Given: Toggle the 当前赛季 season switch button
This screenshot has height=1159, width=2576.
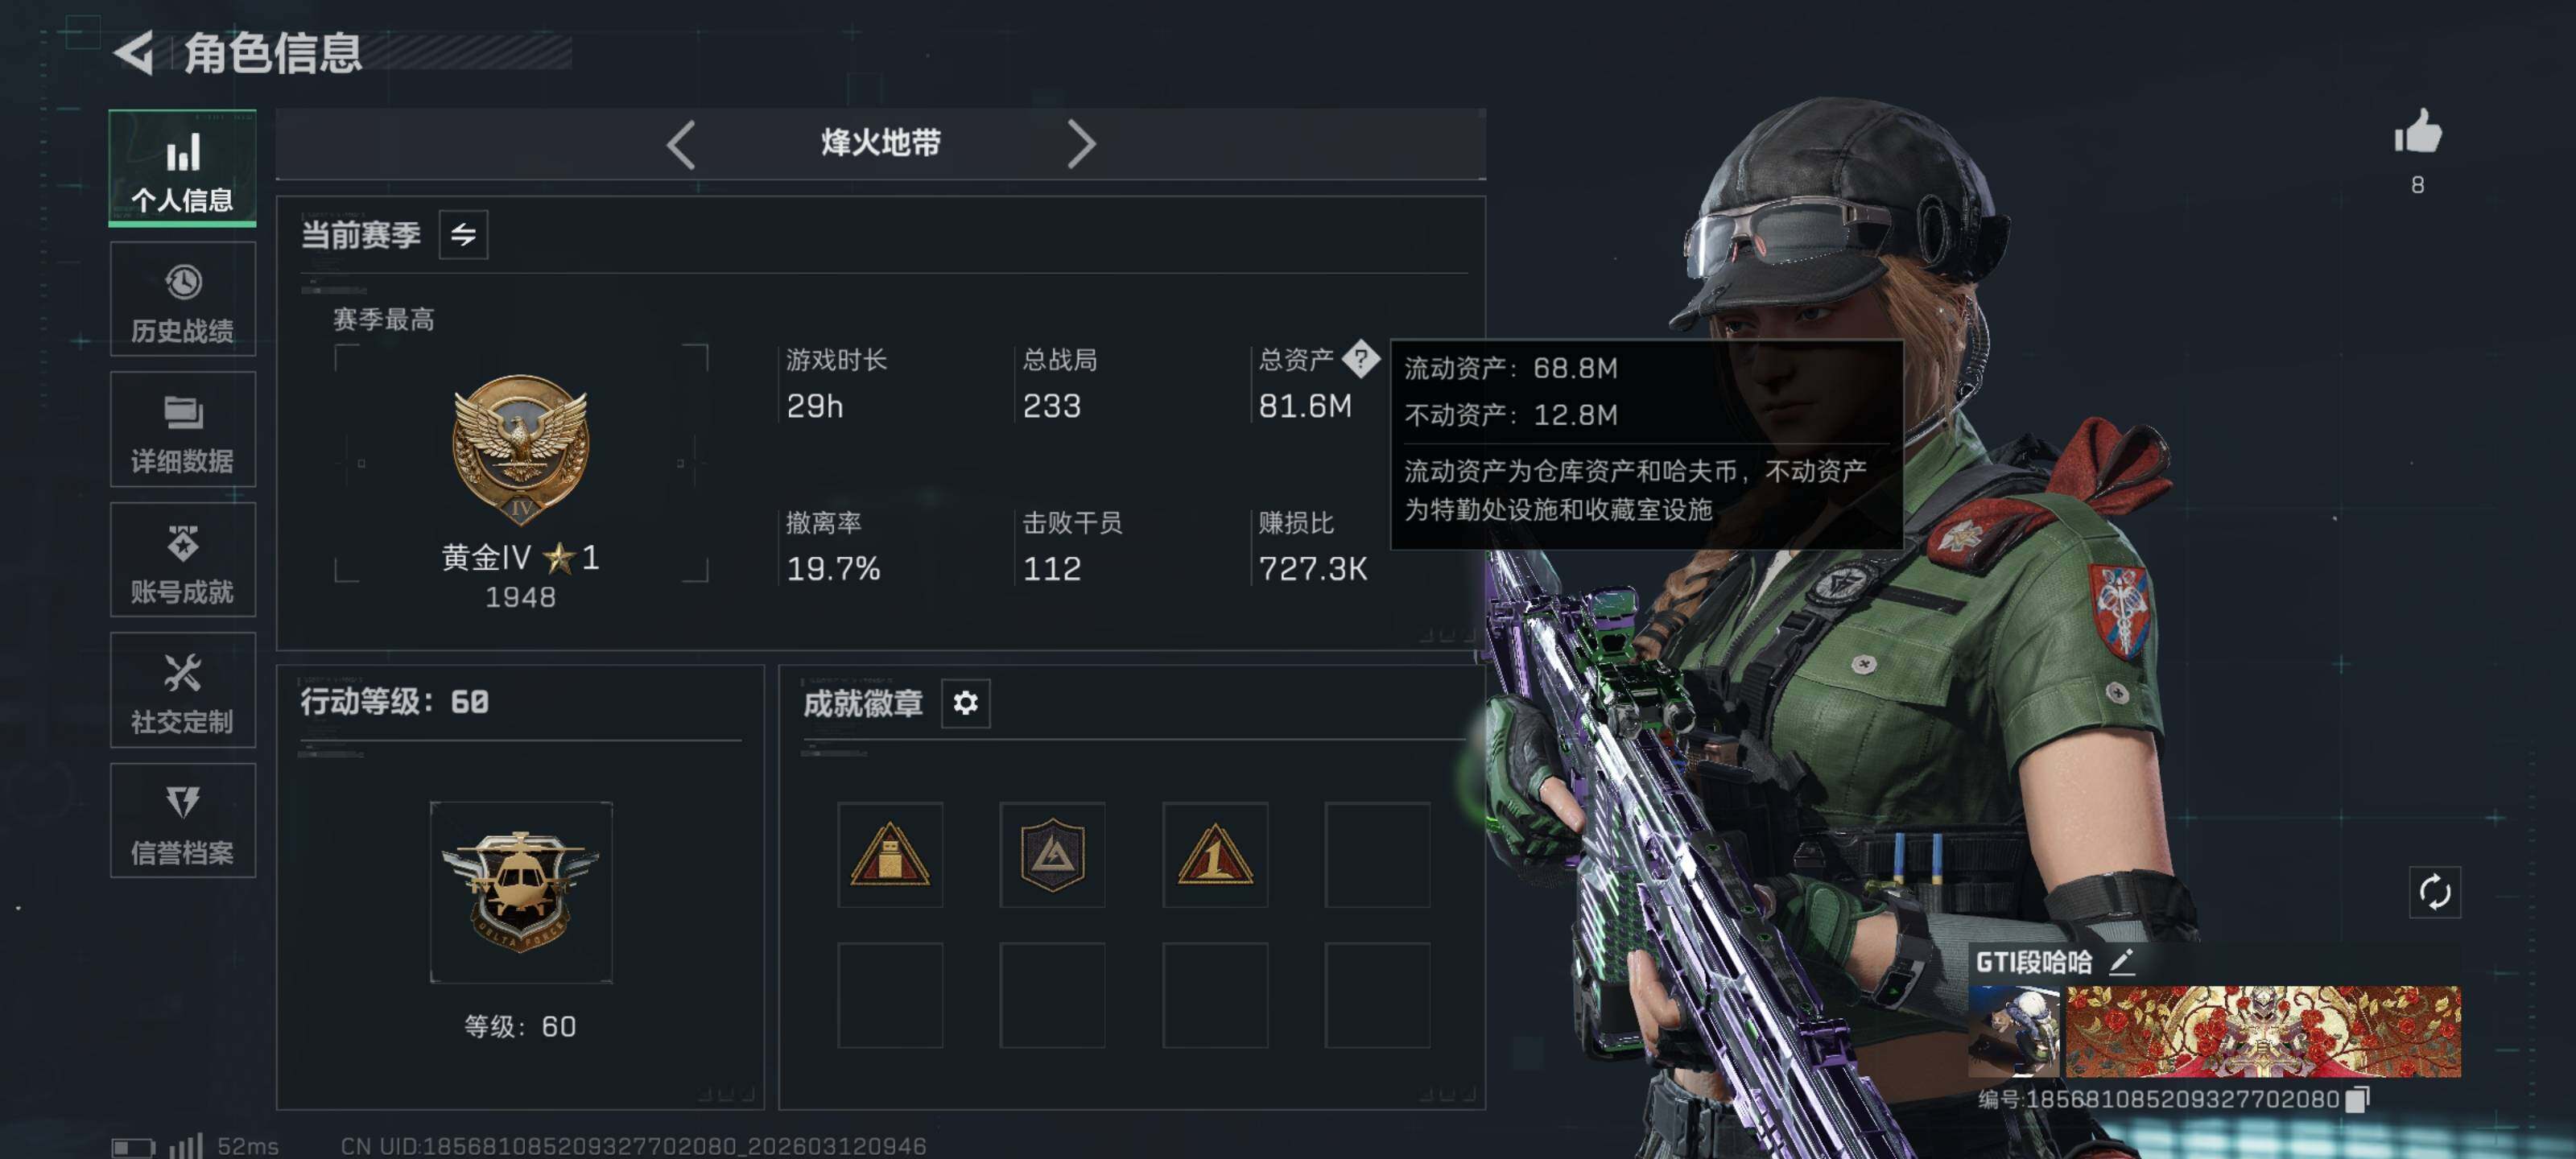Looking at the screenshot, I should click(x=463, y=235).
